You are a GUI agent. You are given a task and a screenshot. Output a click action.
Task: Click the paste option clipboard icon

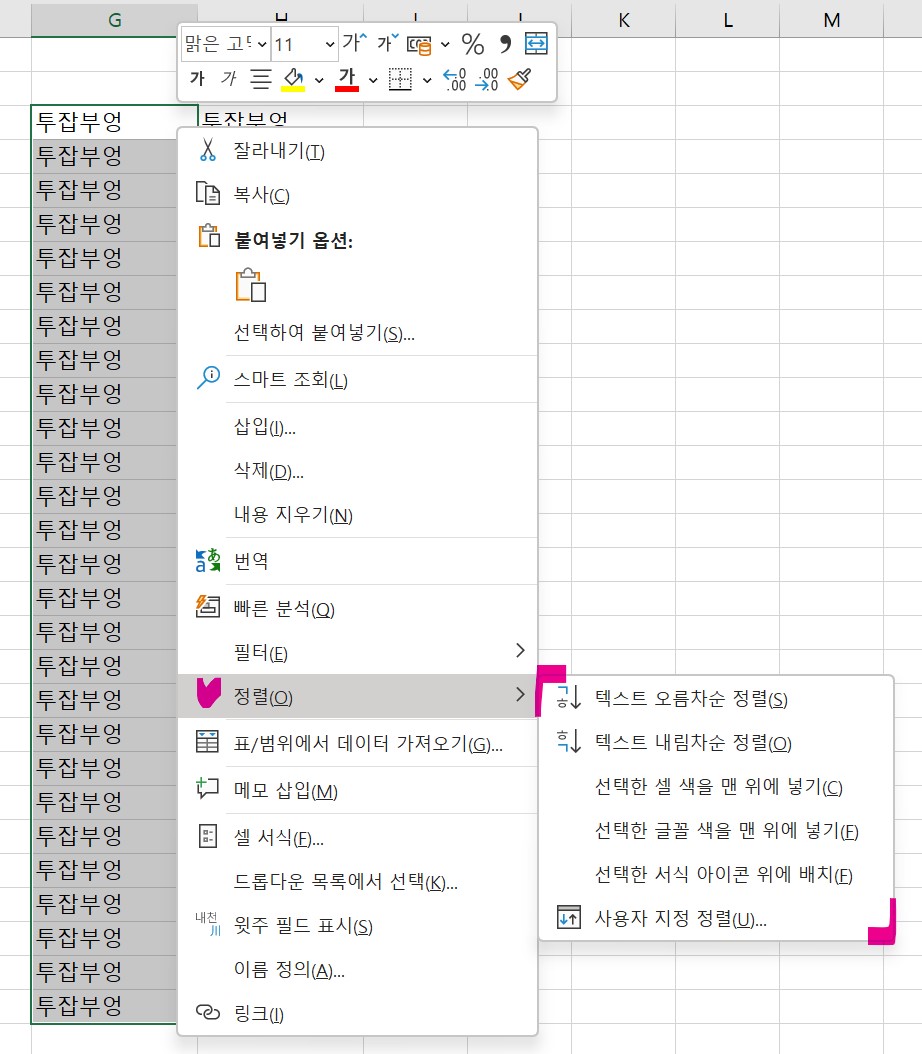(x=251, y=285)
